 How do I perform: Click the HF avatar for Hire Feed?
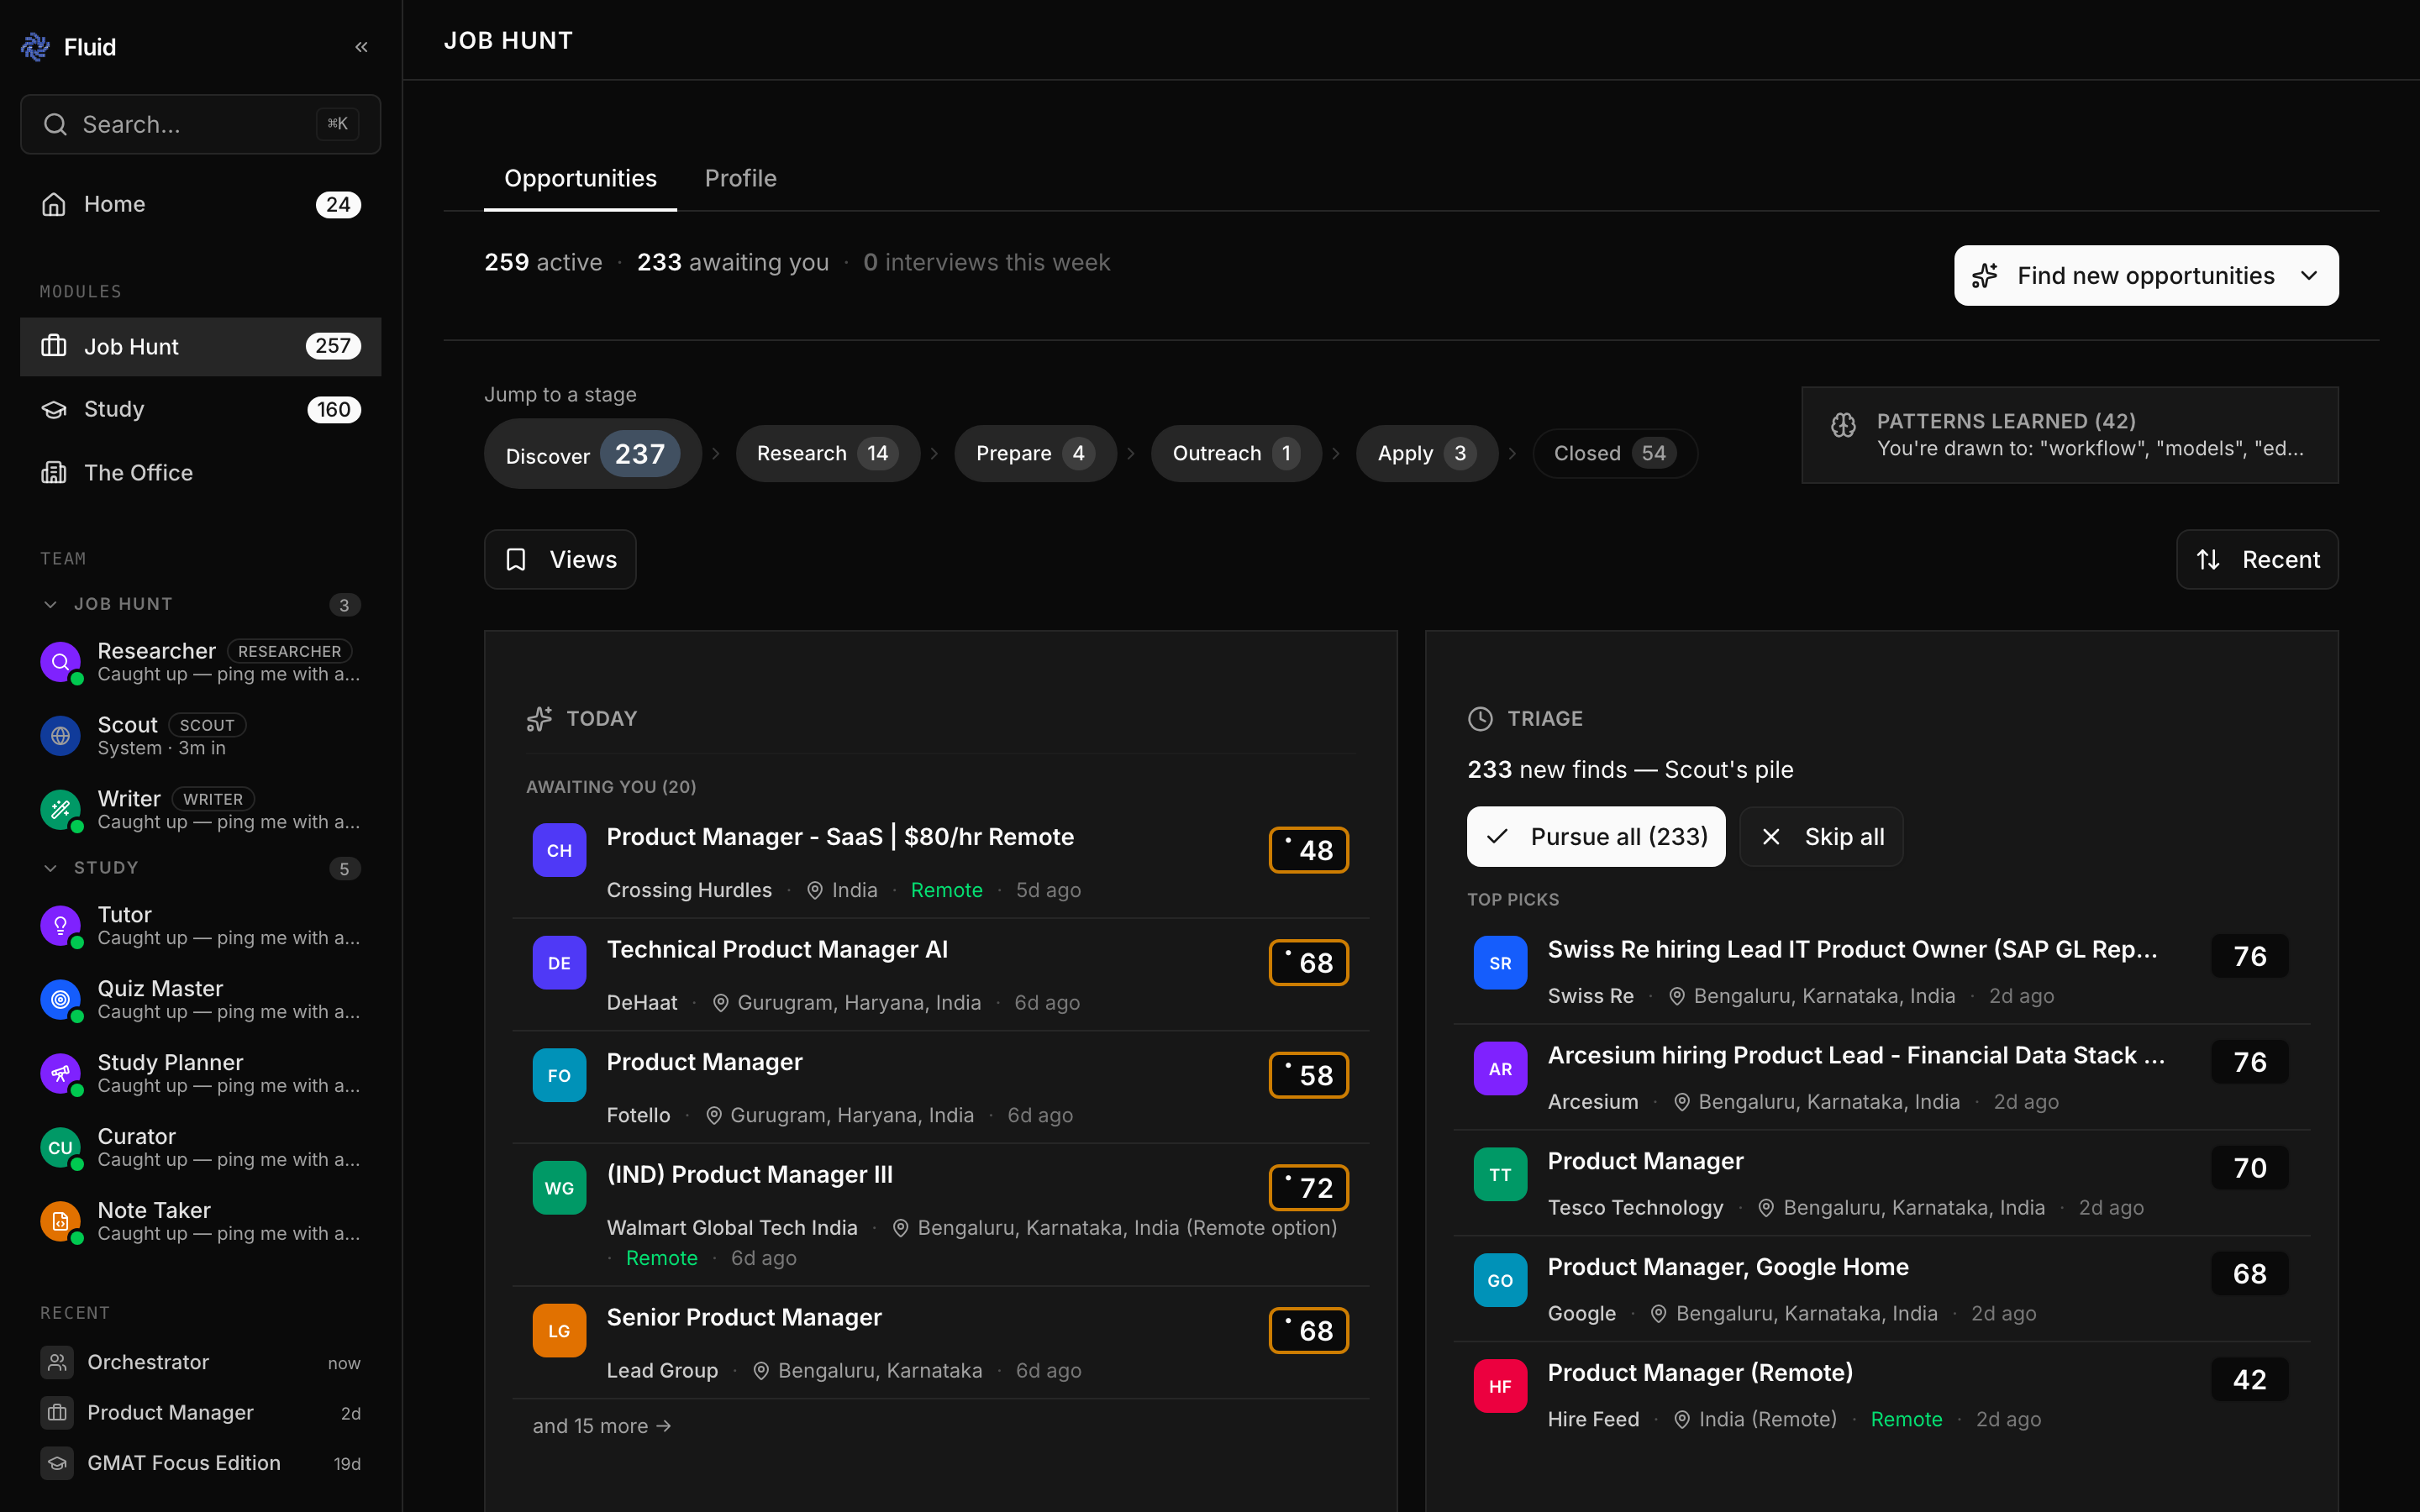1500,1386
